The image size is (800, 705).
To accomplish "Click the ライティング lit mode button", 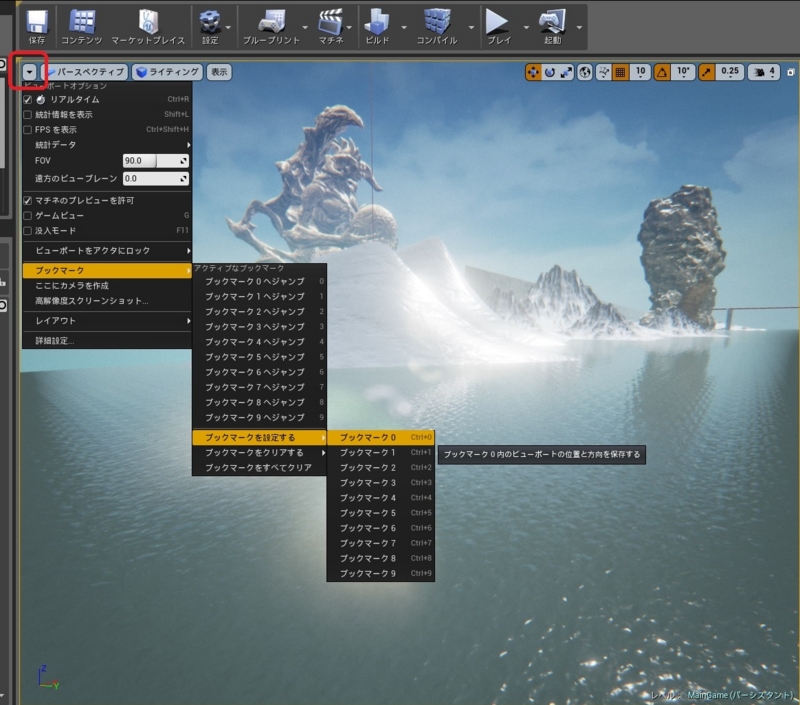I will tap(167, 72).
